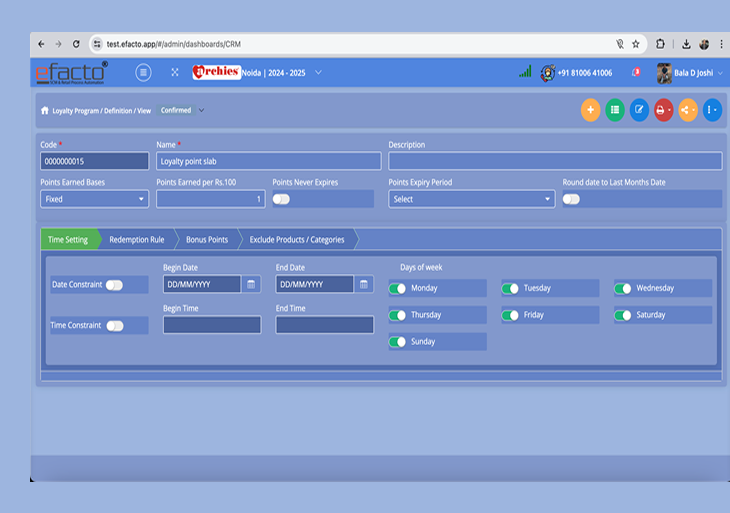Turn off Friday toggle
730x513 pixels.
pyautogui.click(x=510, y=316)
